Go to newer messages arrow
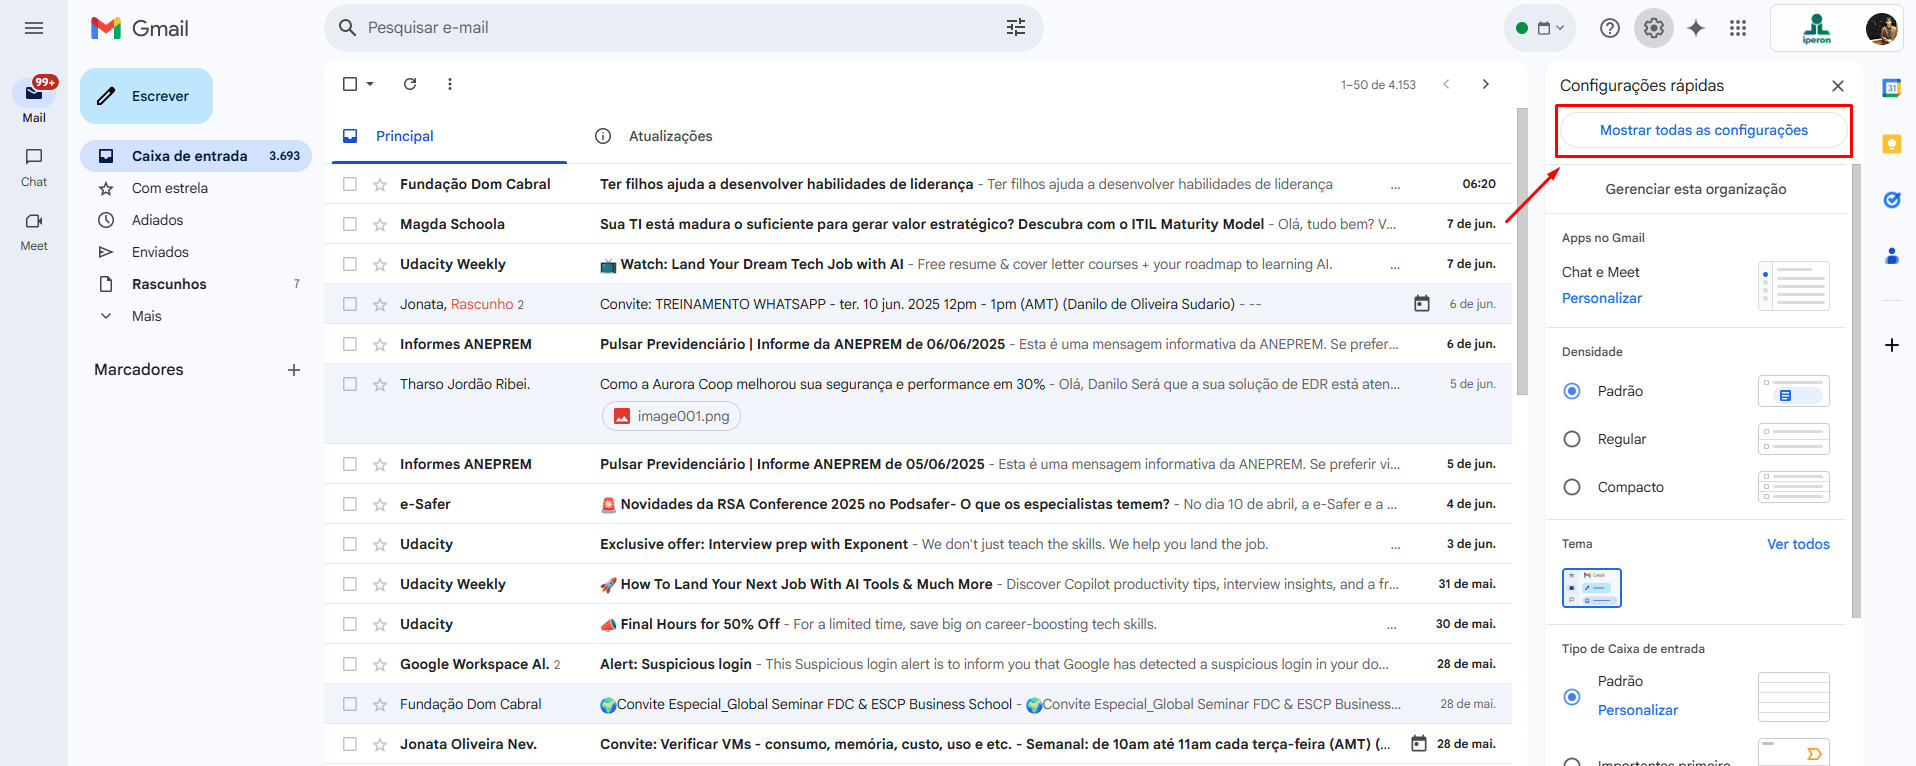The width and height of the screenshot is (1916, 766). coord(1446,84)
